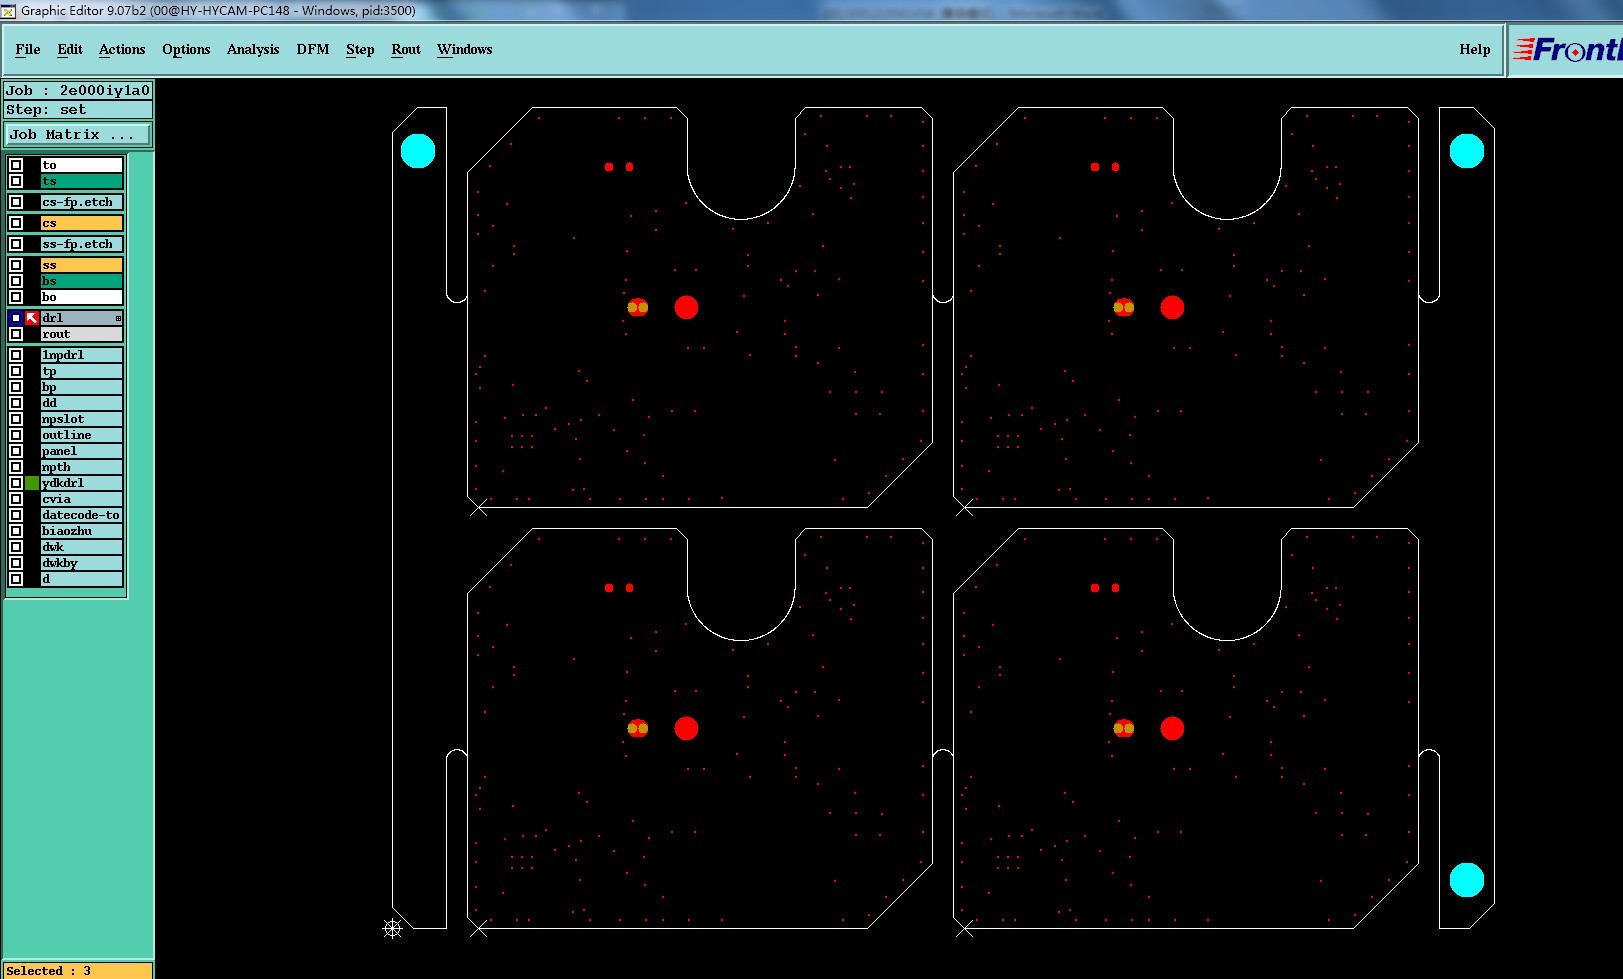This screenshot has height=979, width=1623.
Task: Select the biaozhu layer name
Action: click(82, 531)
